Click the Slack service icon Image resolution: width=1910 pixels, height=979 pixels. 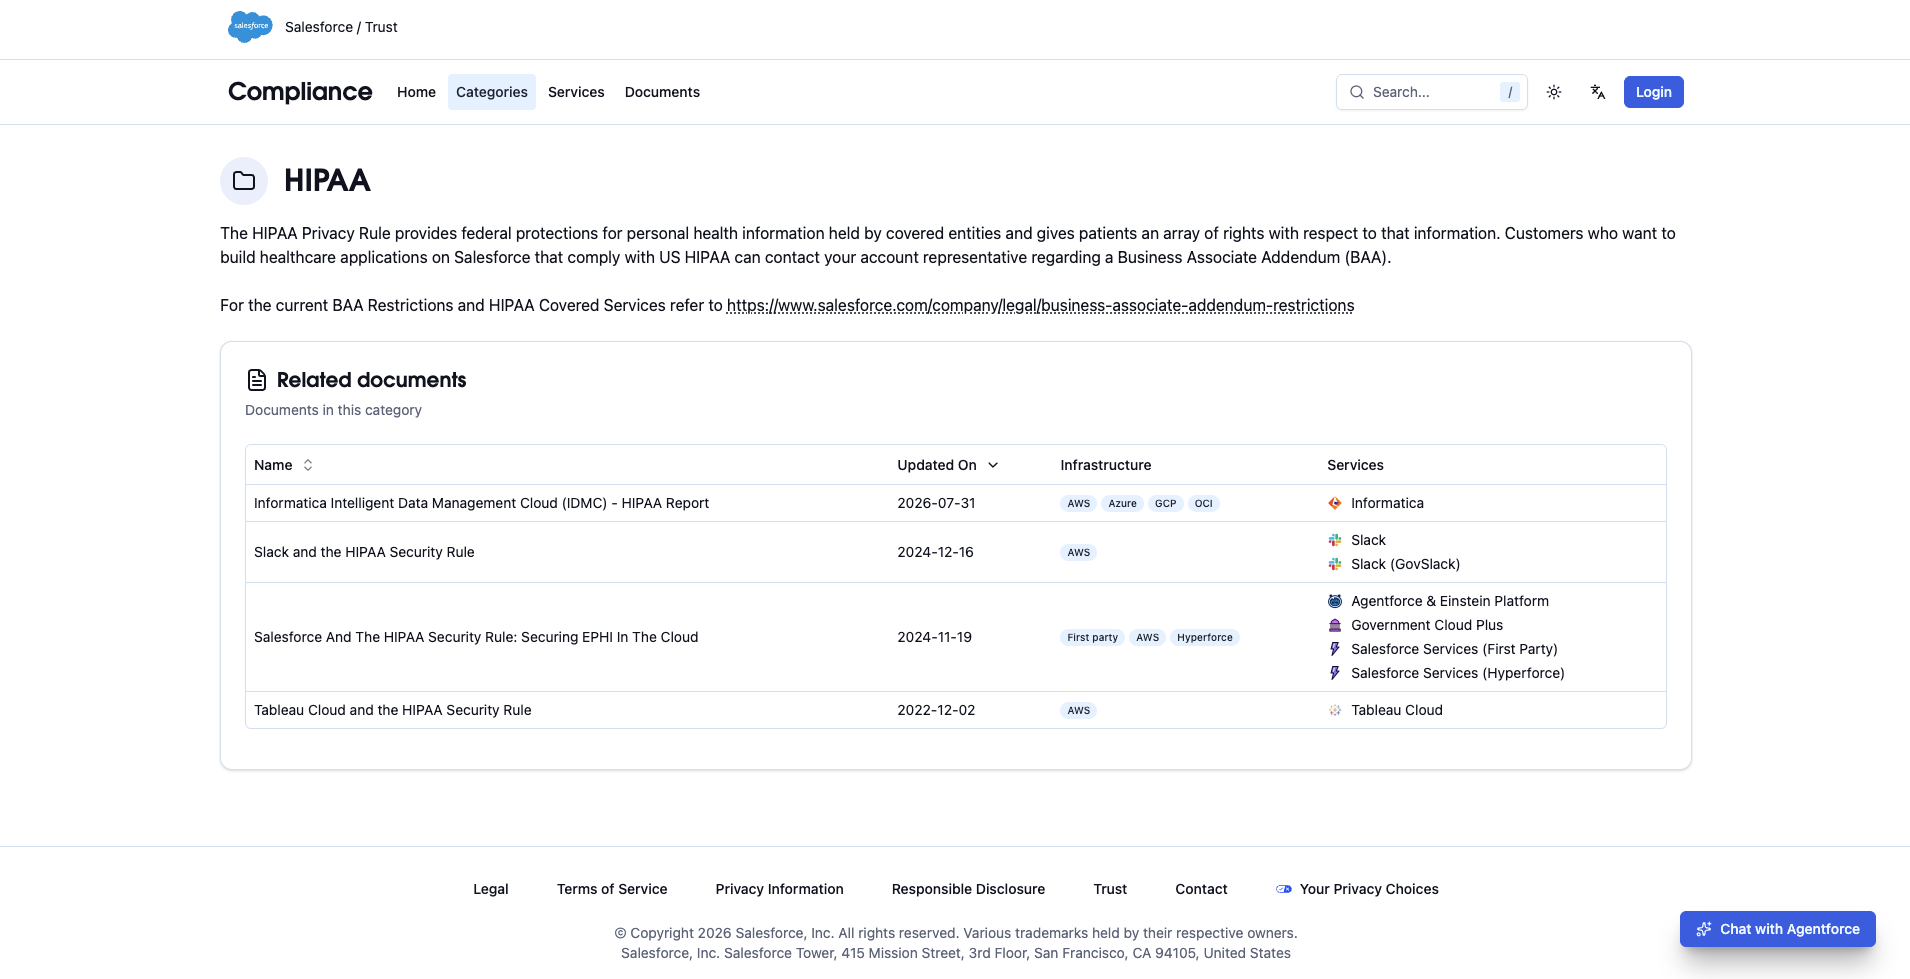click(x=1335, y=540)
